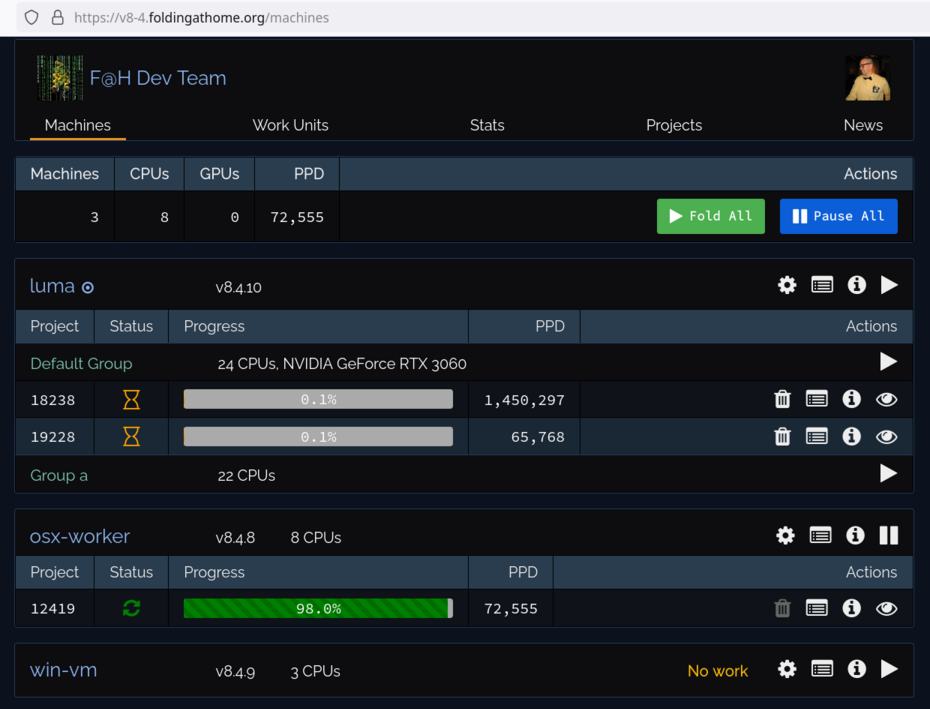The height and width of the screenshot is (709, 930).
Task: Dump work unit for project 18238
Action: [x=782, y=399]
